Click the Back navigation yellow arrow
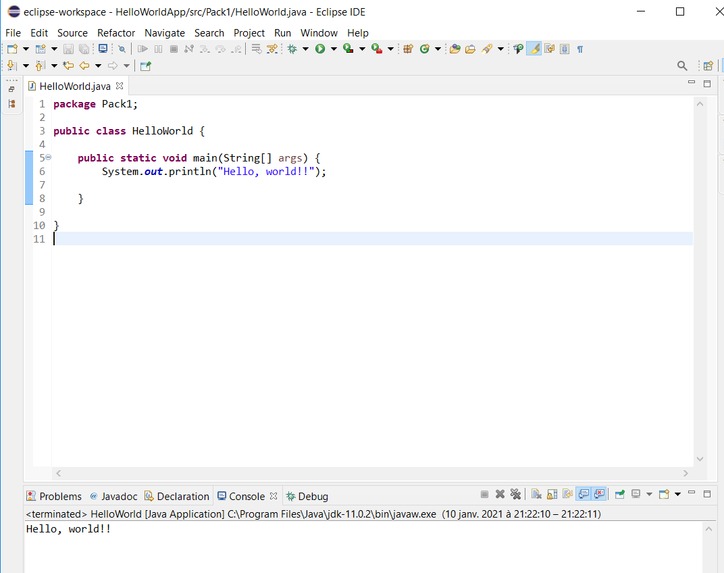This screenshot has height=573, width=724. point(84,66)
